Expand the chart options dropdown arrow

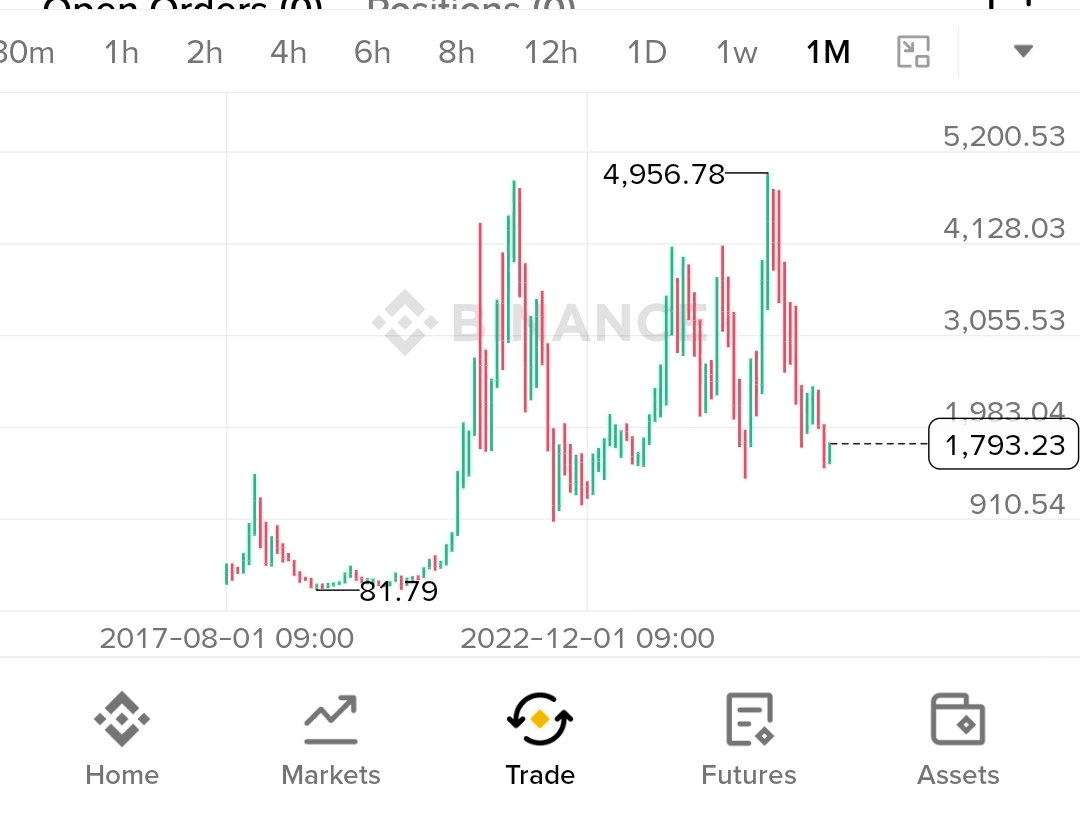point(1024,51)
